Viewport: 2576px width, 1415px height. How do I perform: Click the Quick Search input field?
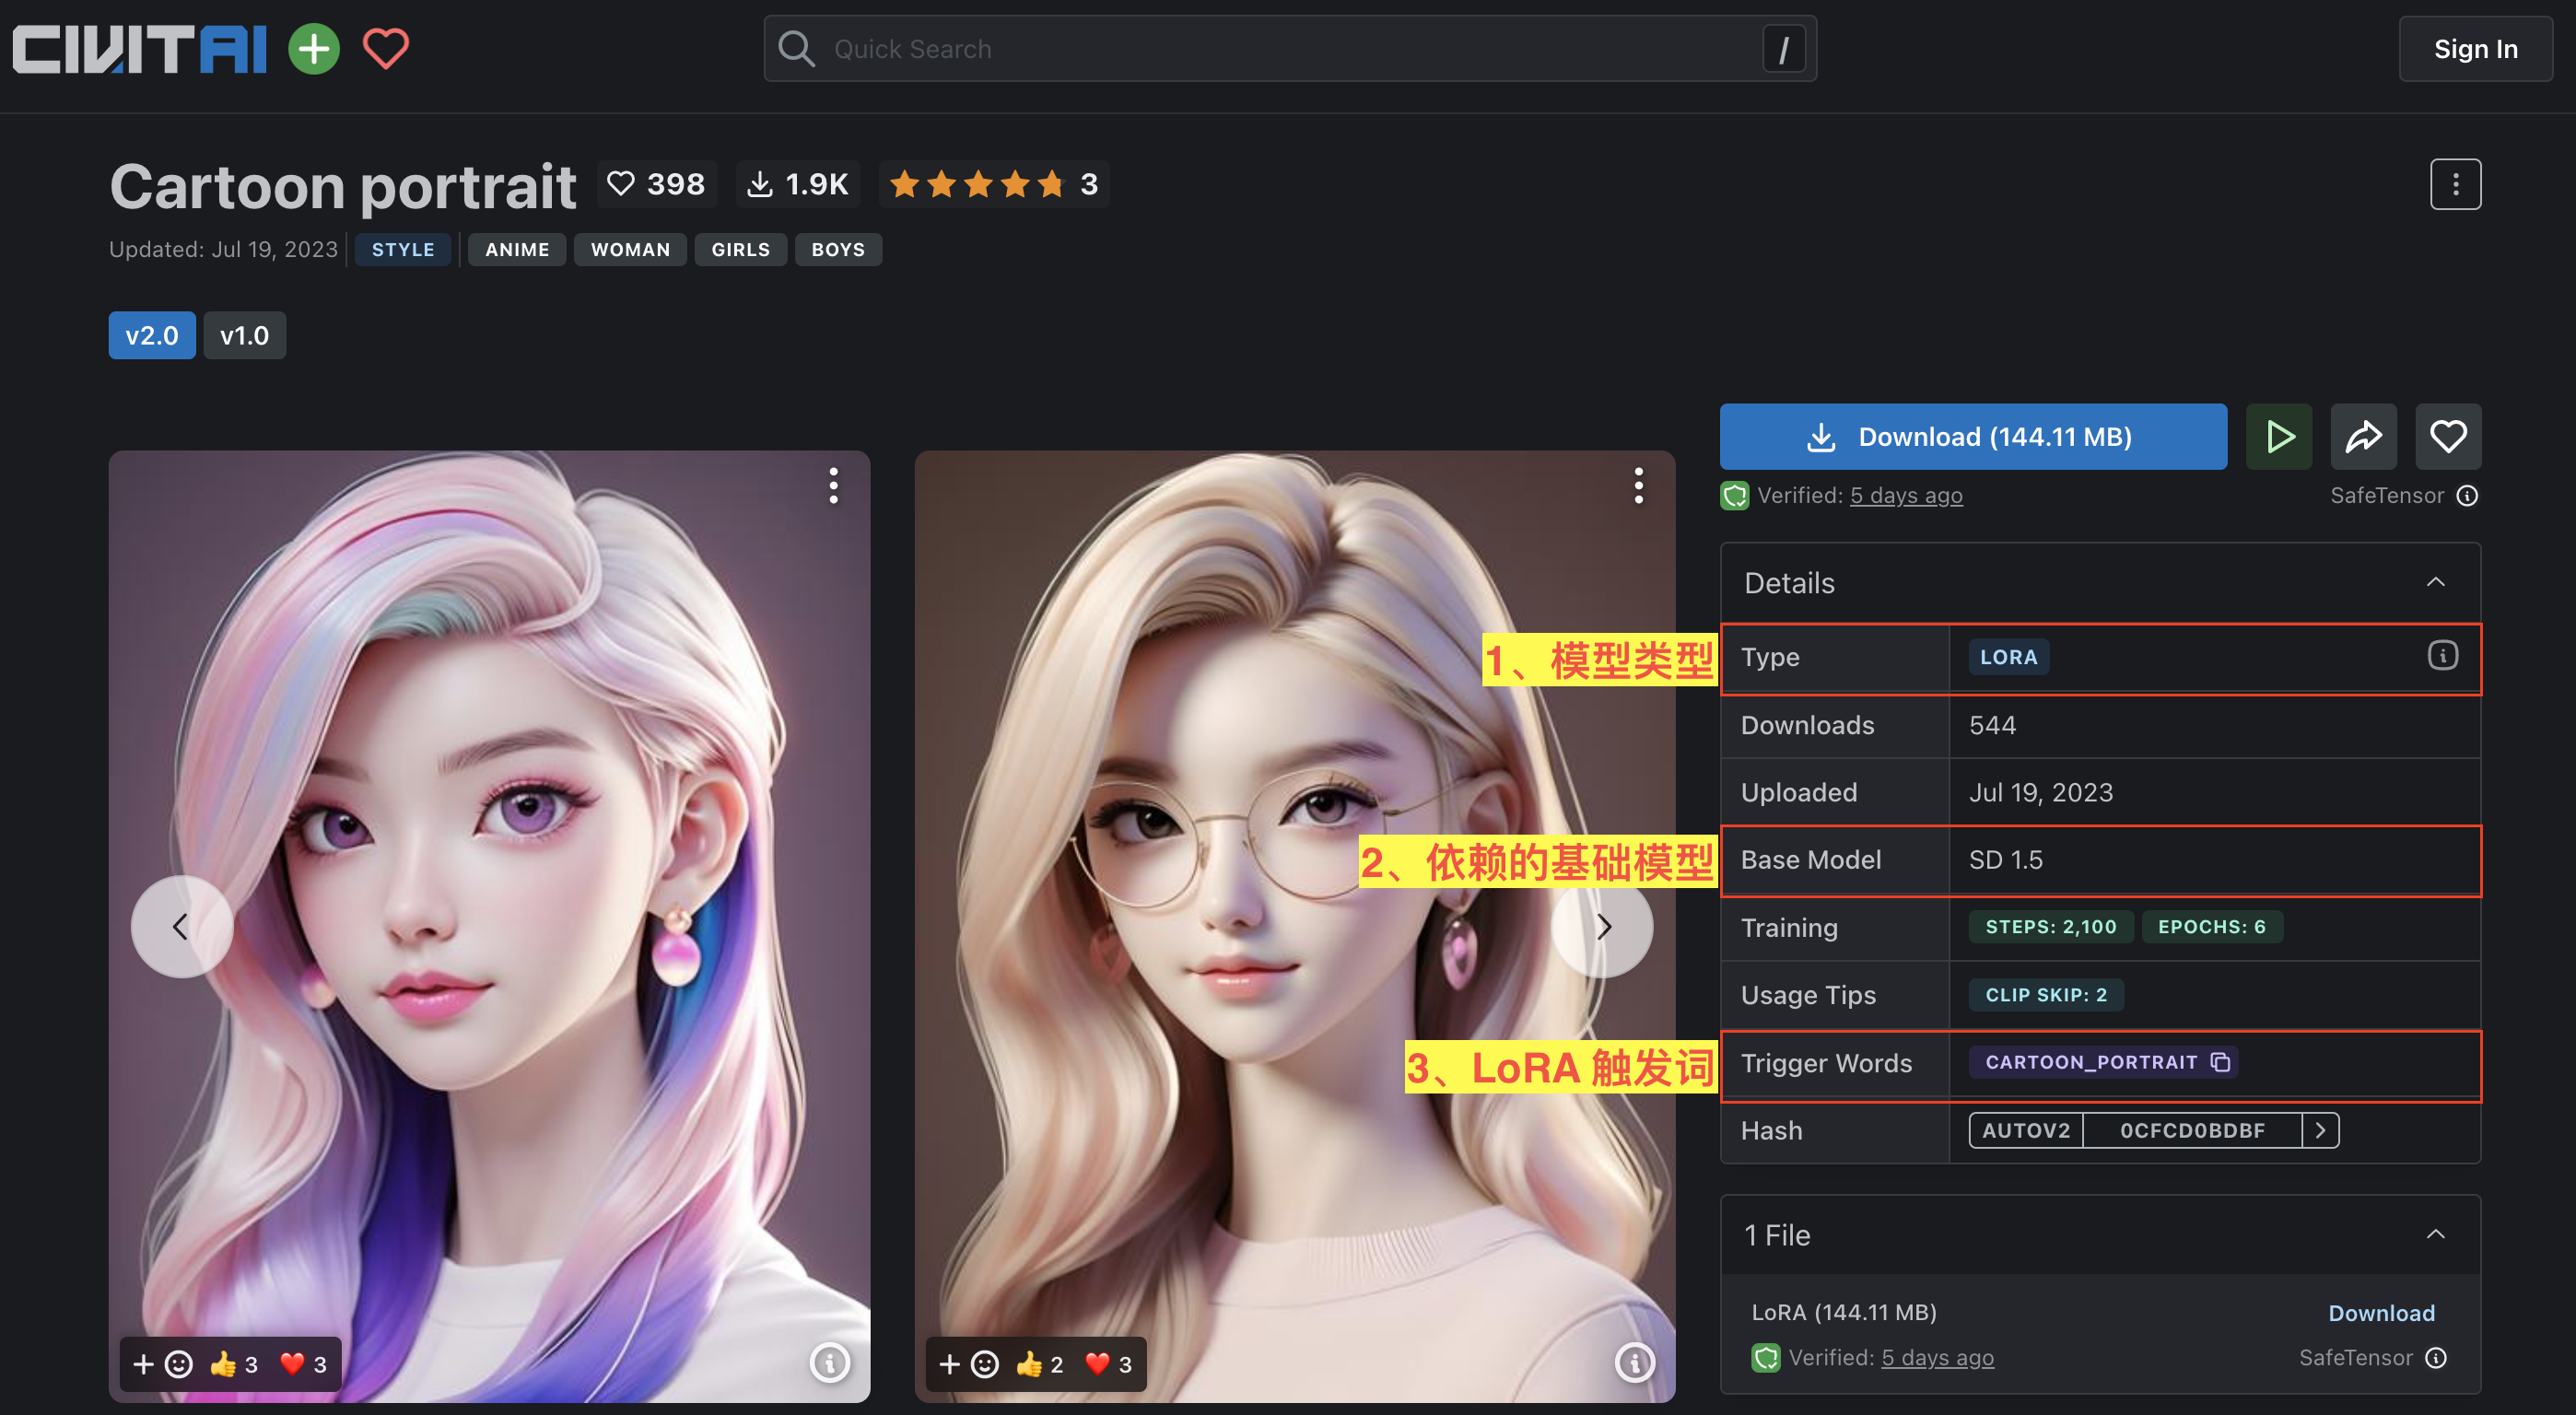coord(1290,49)
